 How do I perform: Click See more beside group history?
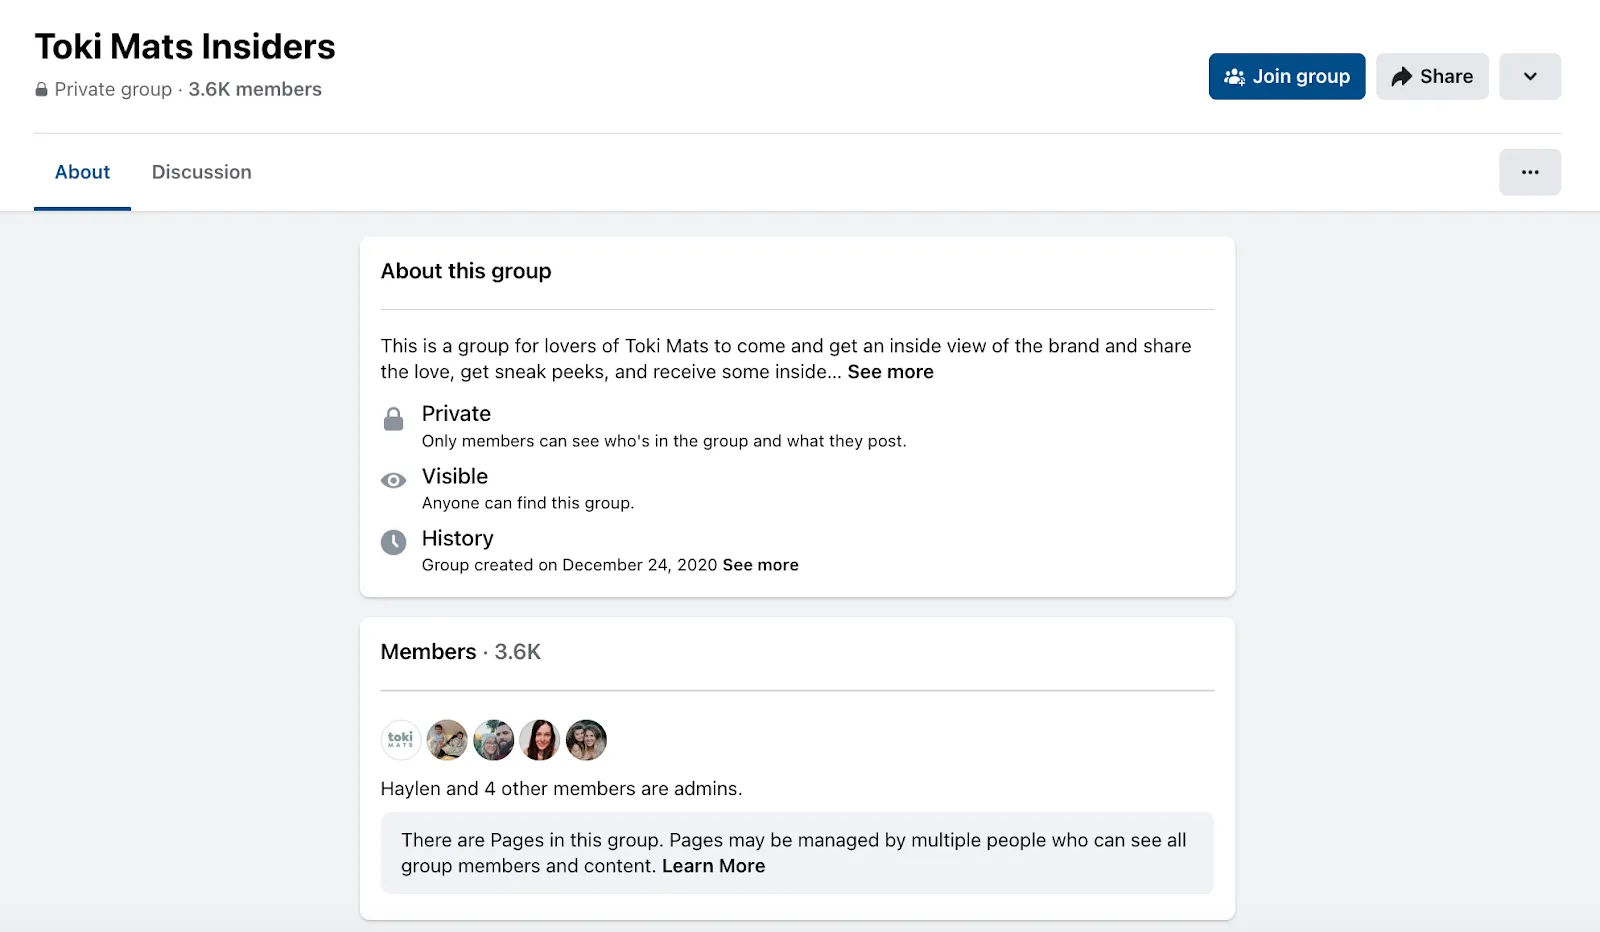(x=760, y=565)
